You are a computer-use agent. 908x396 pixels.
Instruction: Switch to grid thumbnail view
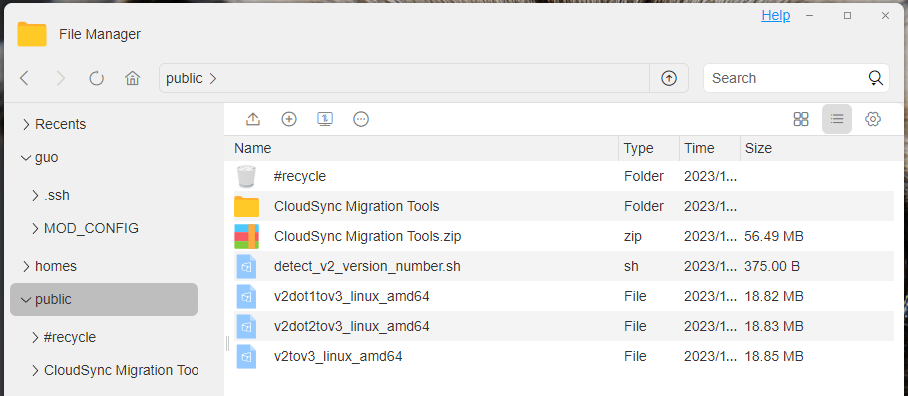(x=801, y=119)
